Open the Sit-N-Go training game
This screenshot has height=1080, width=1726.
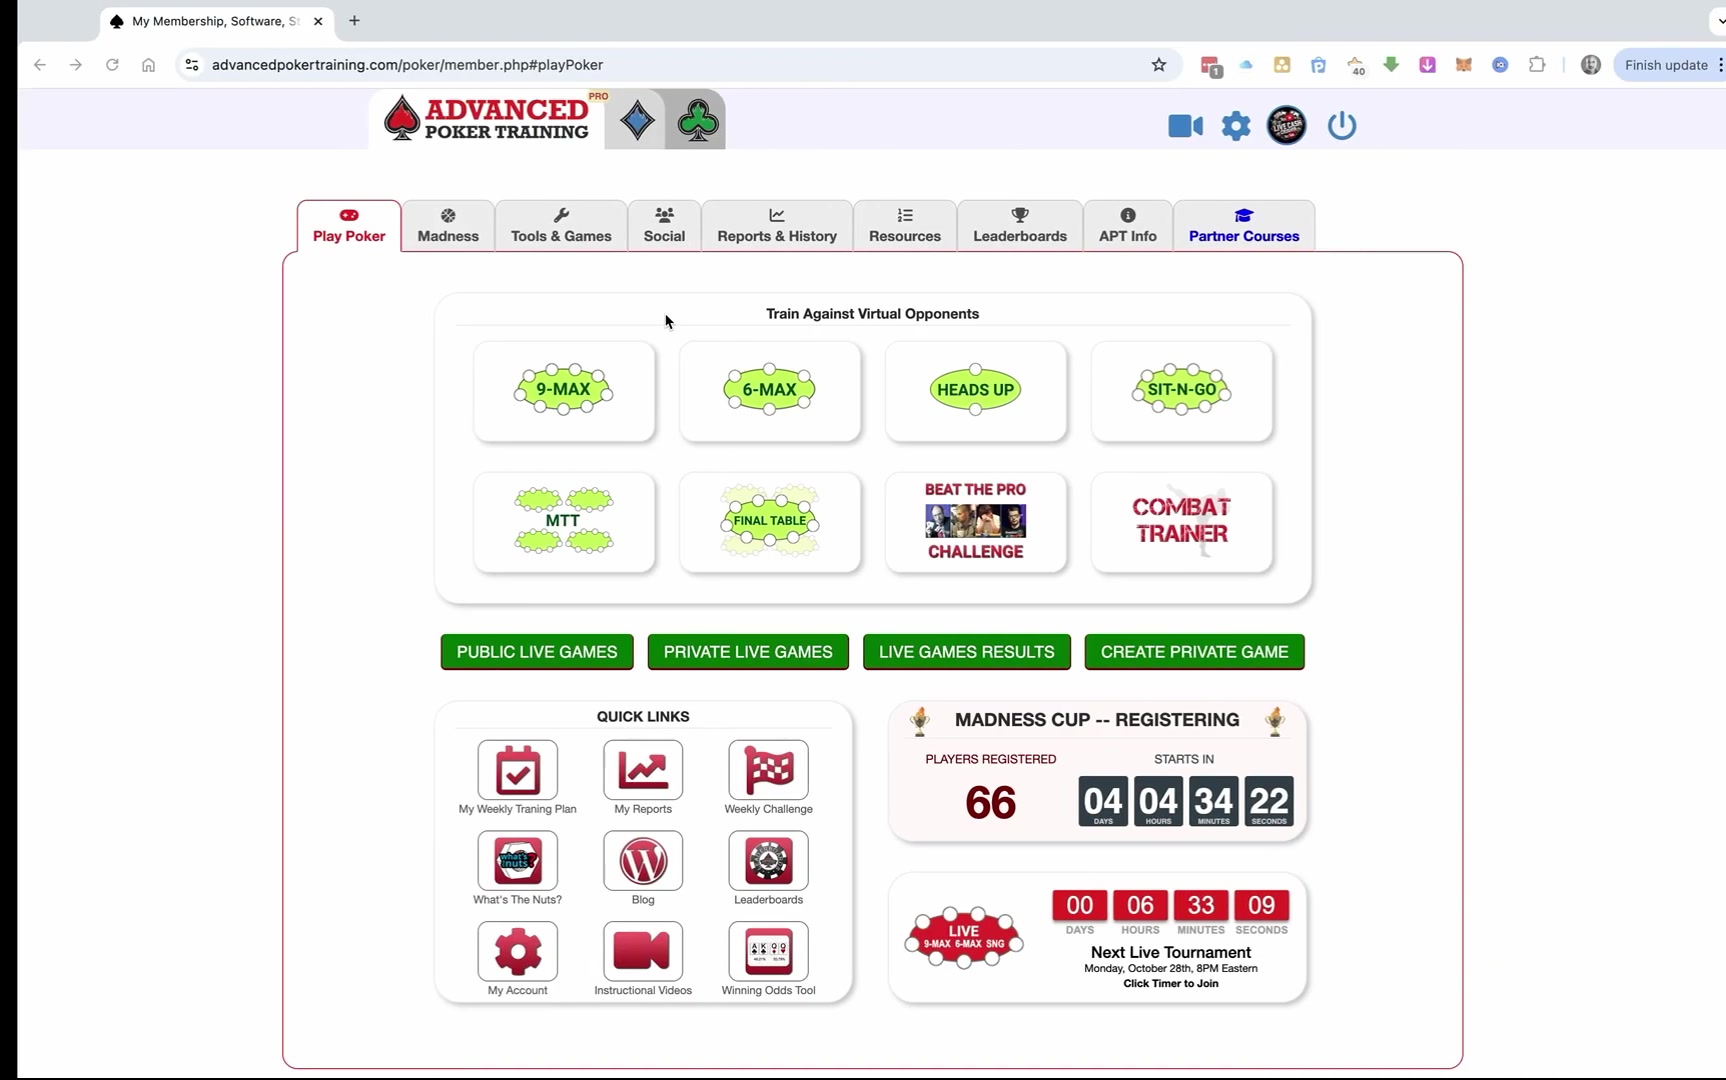(1182, 391)
